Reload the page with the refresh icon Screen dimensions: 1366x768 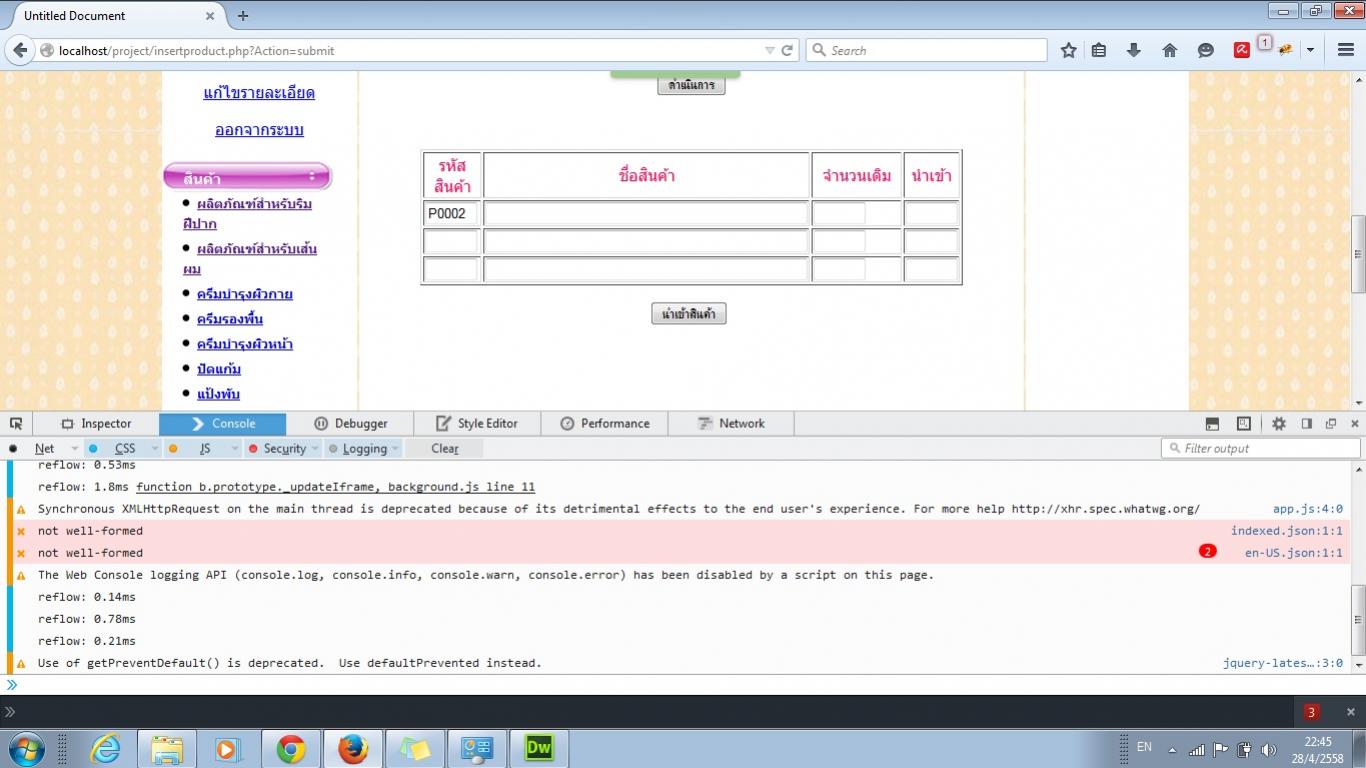pos(787,50)
